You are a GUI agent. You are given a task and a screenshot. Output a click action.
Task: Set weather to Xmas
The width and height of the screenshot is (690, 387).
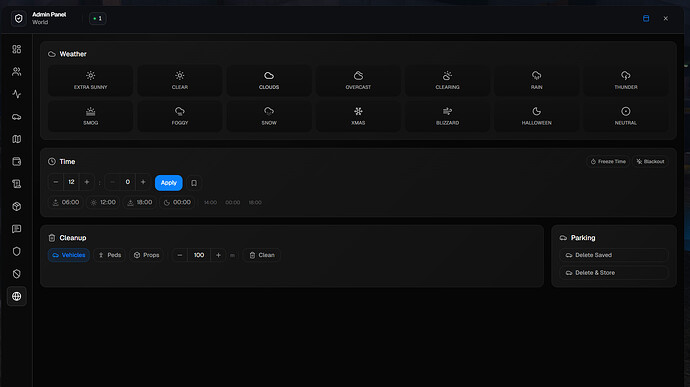pyautogui.click(x=358, y=116)
